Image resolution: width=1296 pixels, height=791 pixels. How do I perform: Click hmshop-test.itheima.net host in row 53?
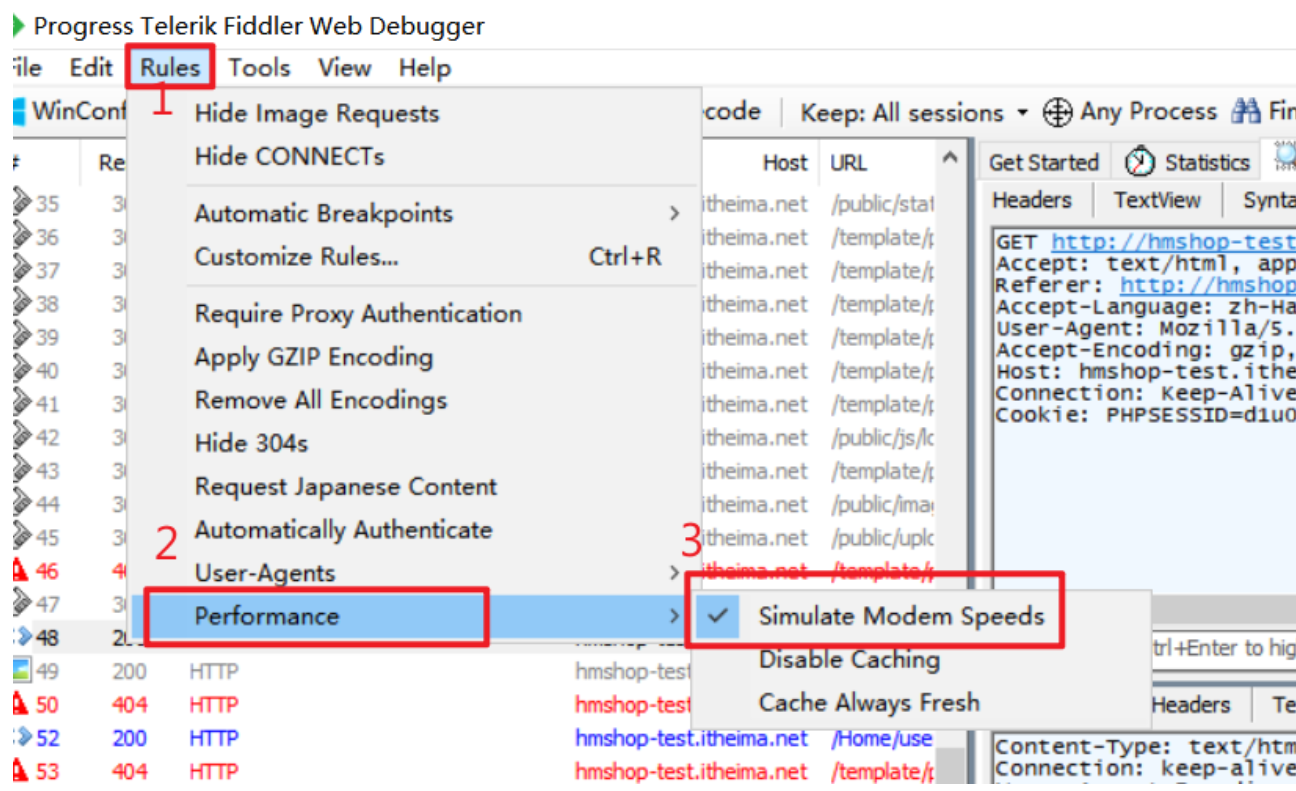691,771
